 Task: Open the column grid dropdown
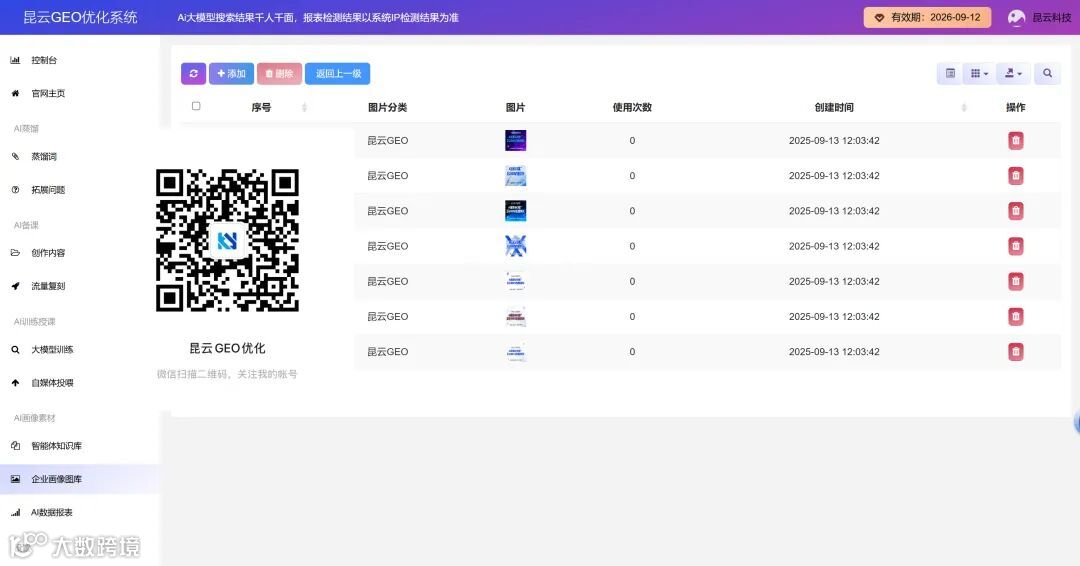point(979,74)
